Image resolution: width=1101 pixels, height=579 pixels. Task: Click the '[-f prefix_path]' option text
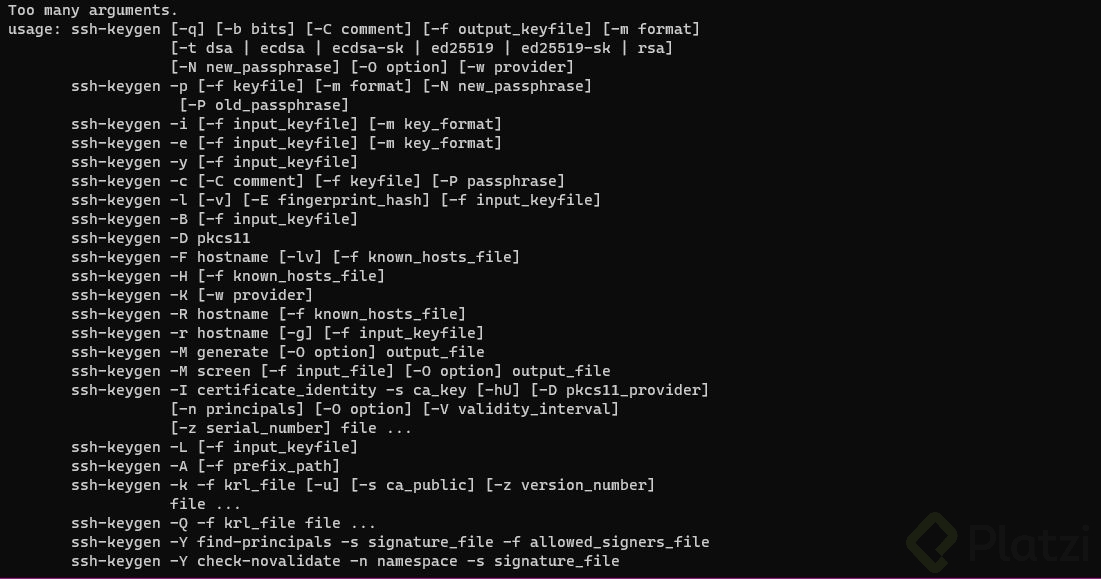click(x=269, y=465)
